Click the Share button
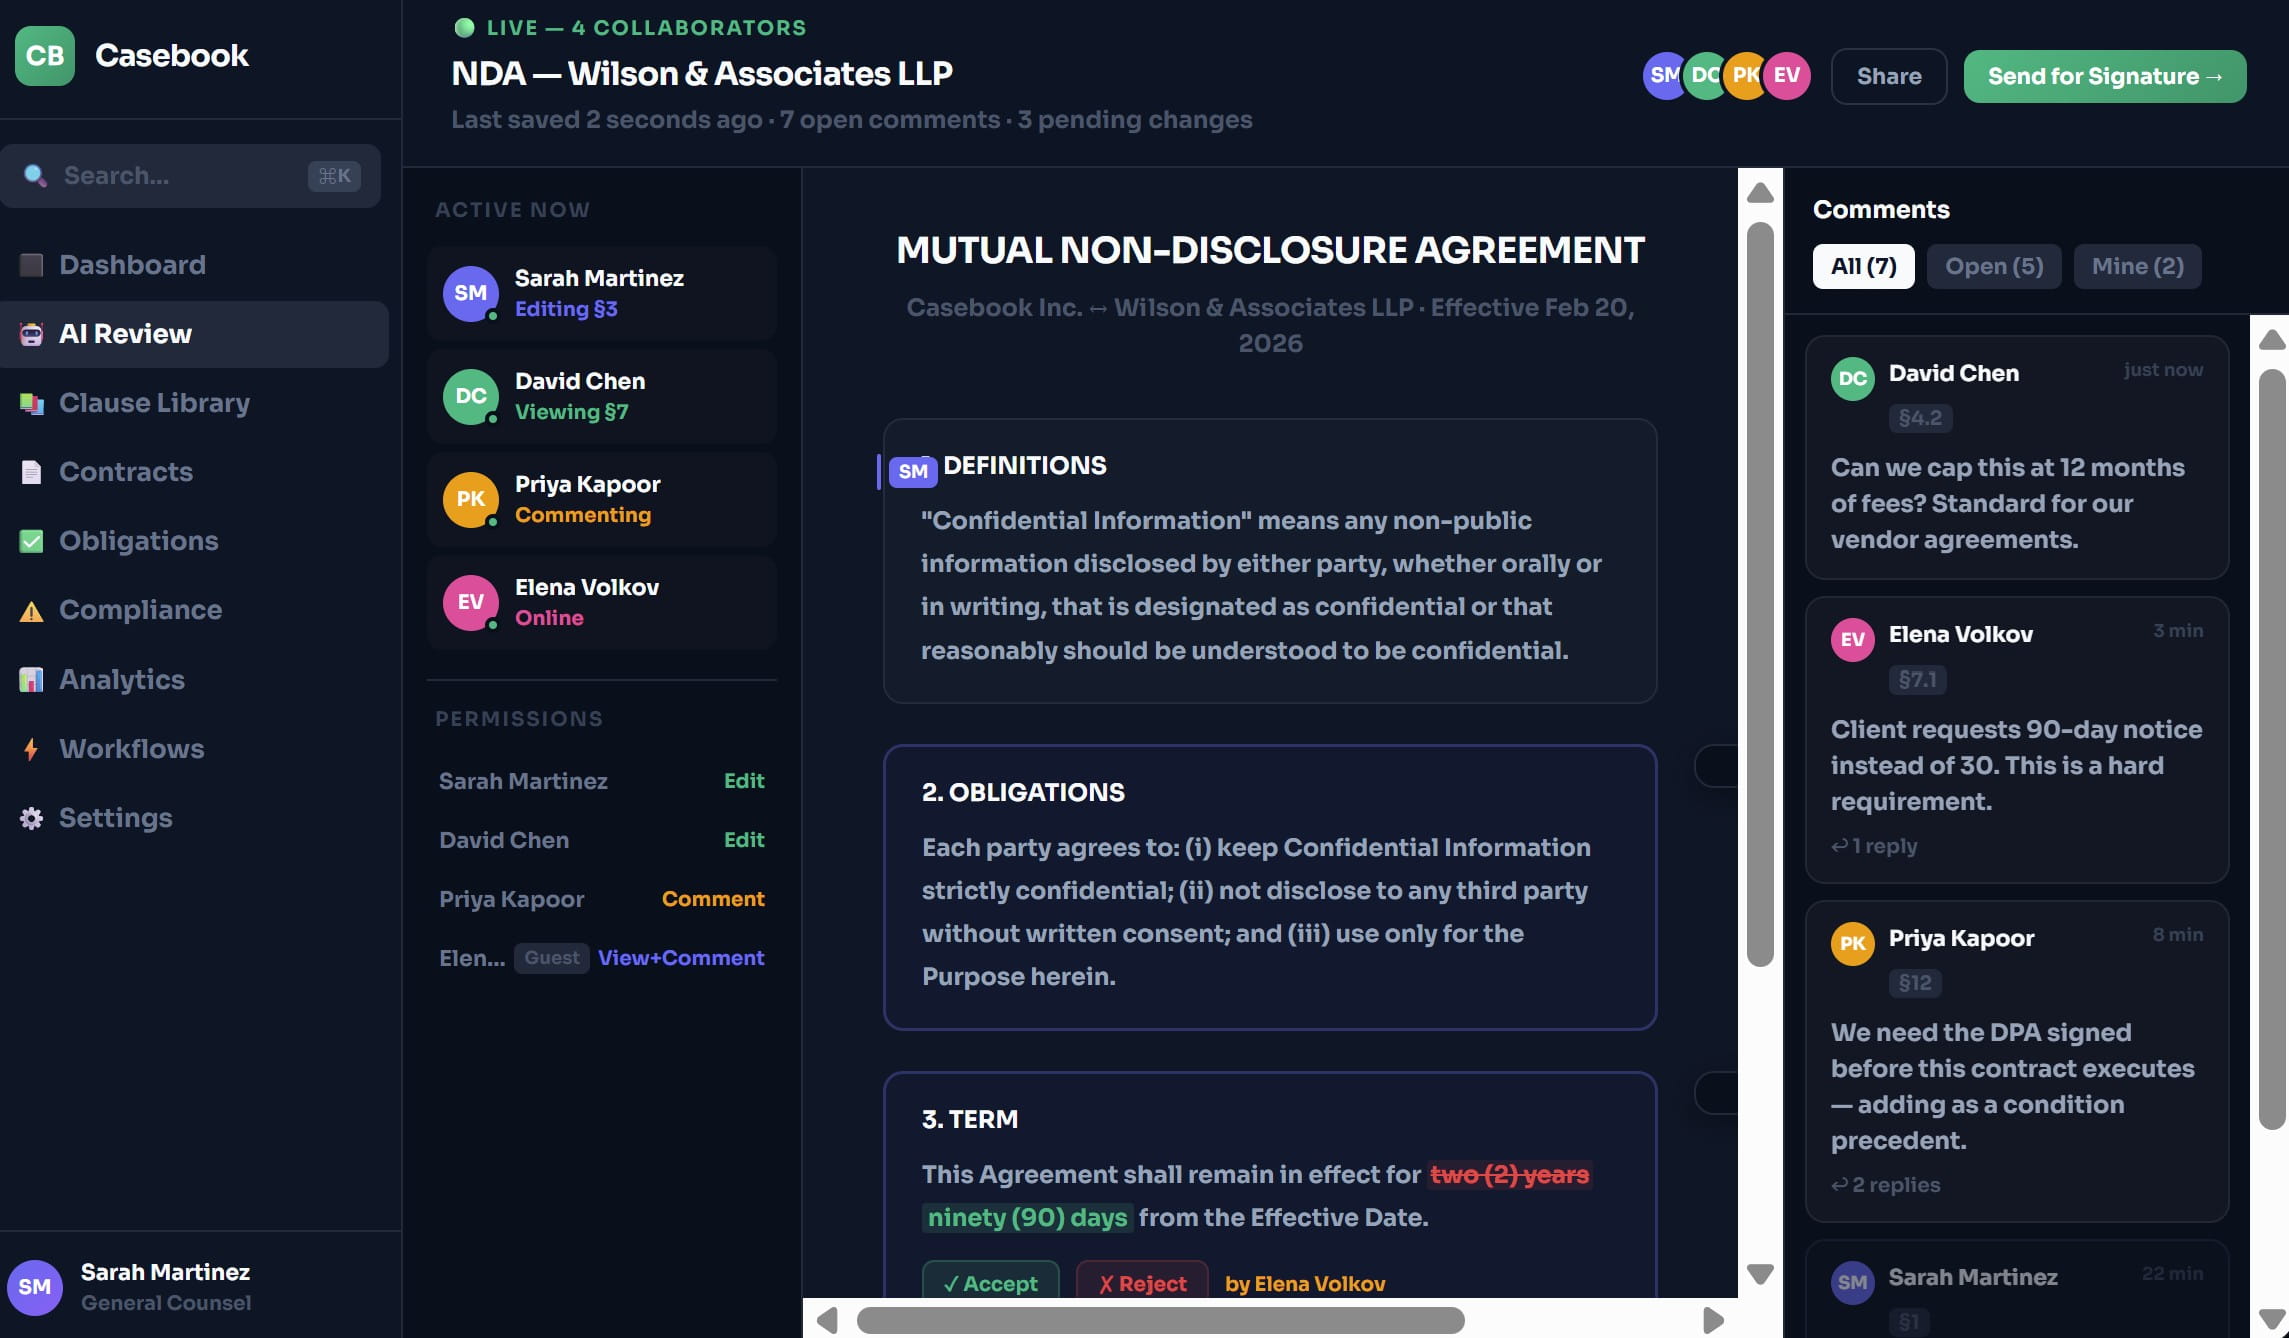The image size is (2289, 1338). tap(1888, 76)
